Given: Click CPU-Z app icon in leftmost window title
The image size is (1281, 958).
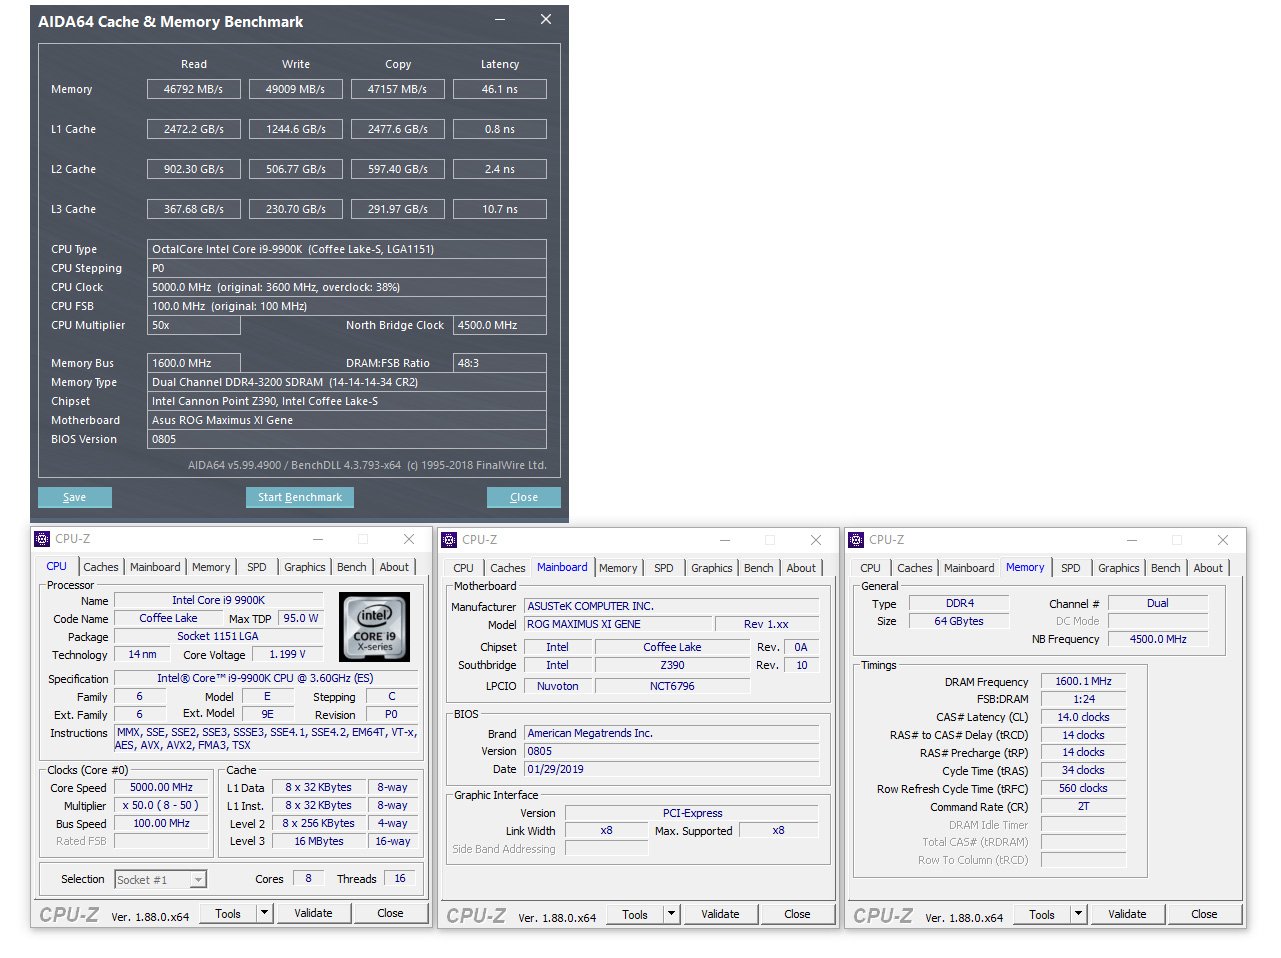Looking at the screenshot, I should click(x=42, y=539).
